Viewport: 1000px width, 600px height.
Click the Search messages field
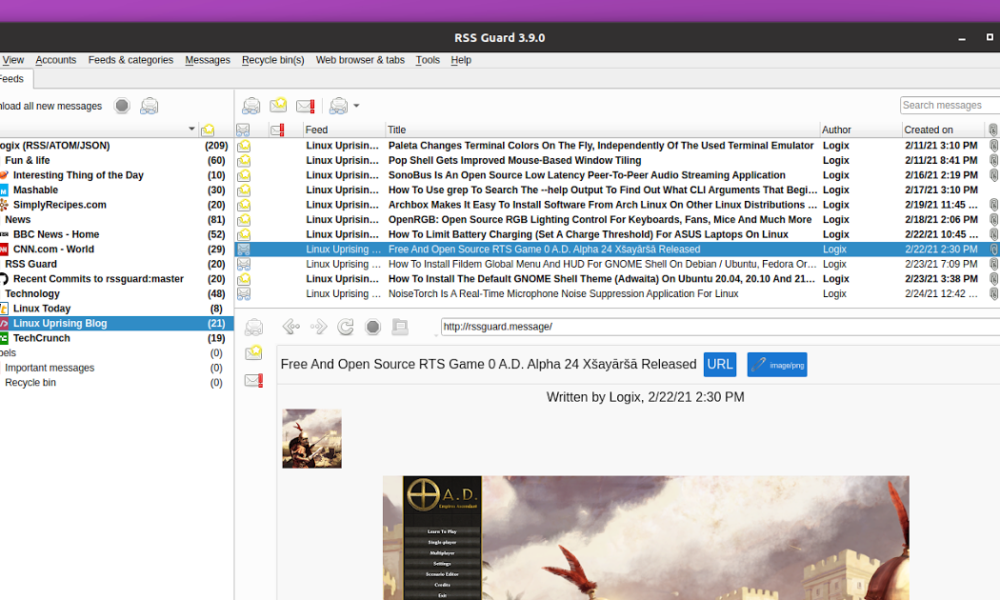pos(950,105)
